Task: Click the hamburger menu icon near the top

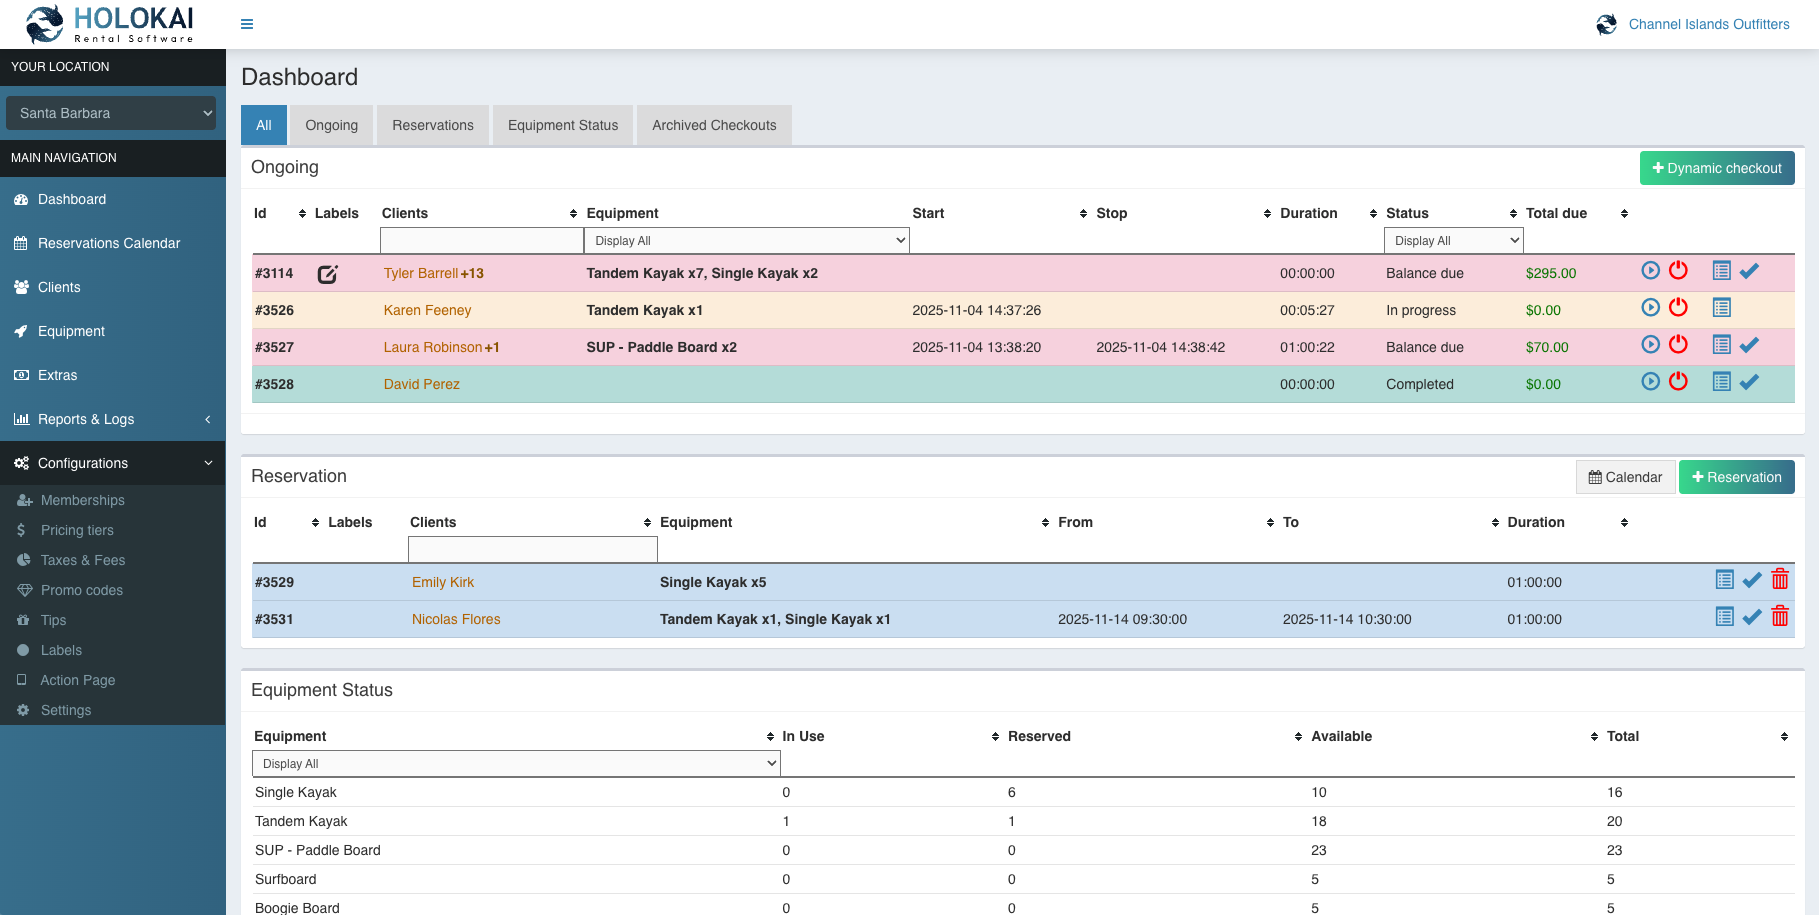Action: [246, 23]
